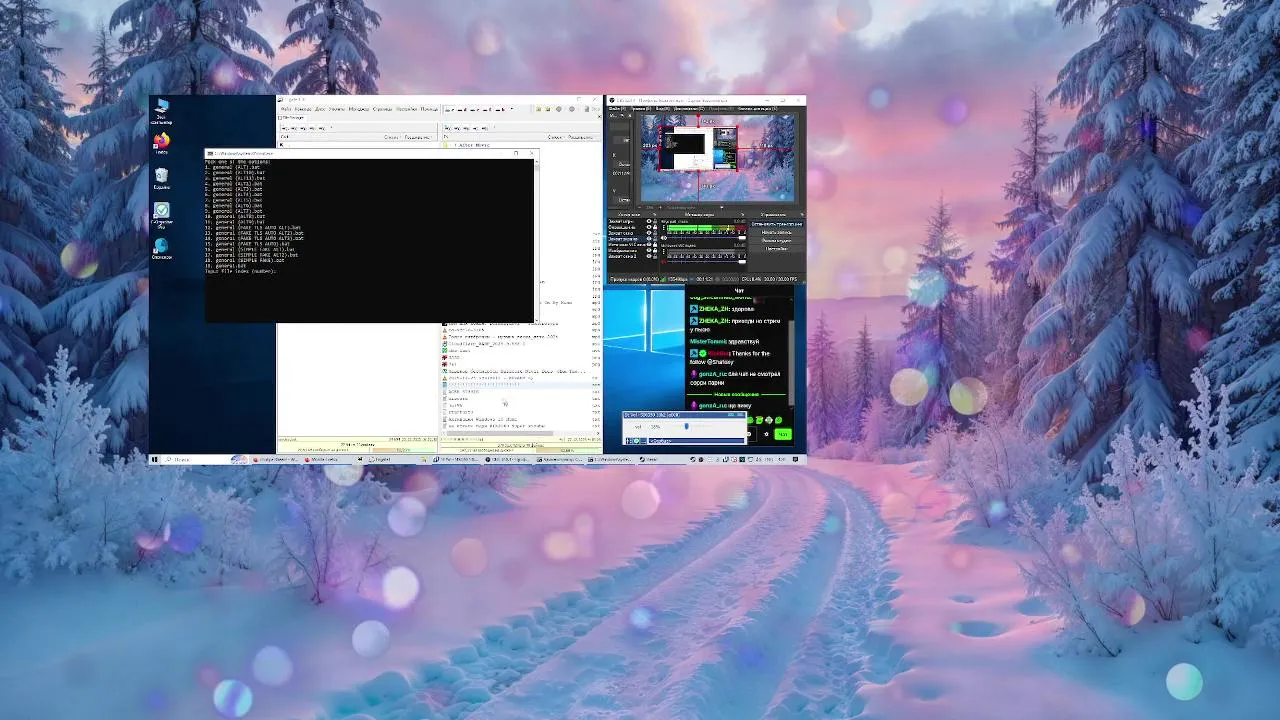Open Файл menu in the file manager
The image size is (1280, 720).
click(286, 109)
